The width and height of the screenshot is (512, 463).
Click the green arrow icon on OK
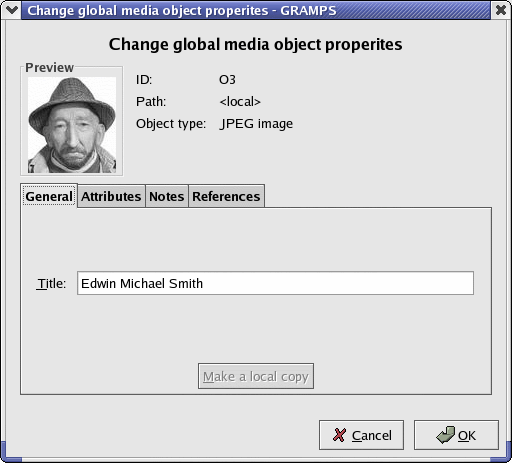click(x=445, y=435)
